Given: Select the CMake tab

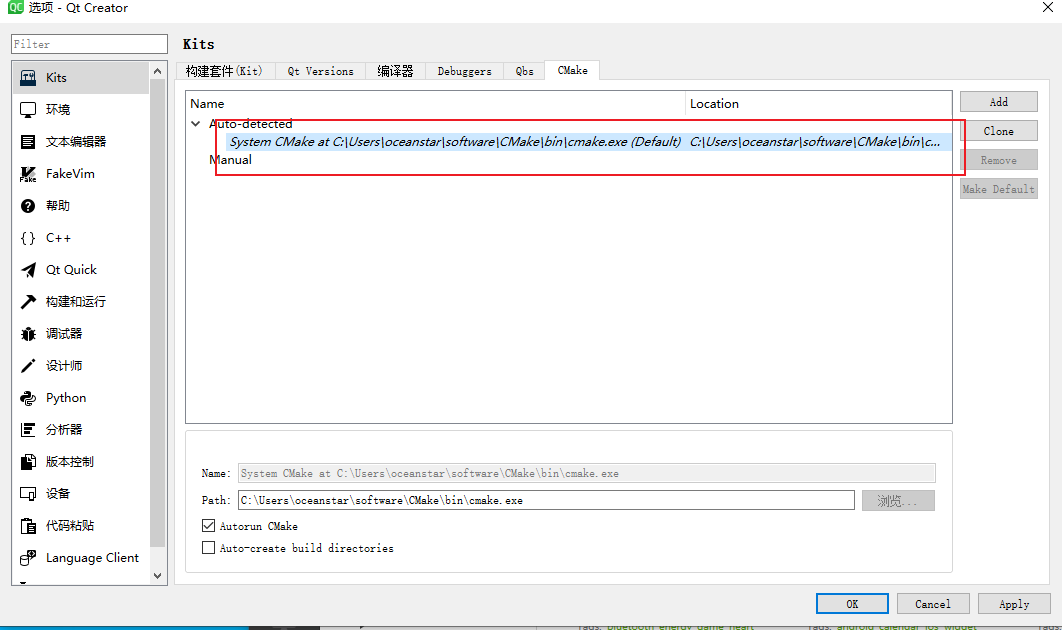Looking at the screenshot, I should (x=572, y=70).
